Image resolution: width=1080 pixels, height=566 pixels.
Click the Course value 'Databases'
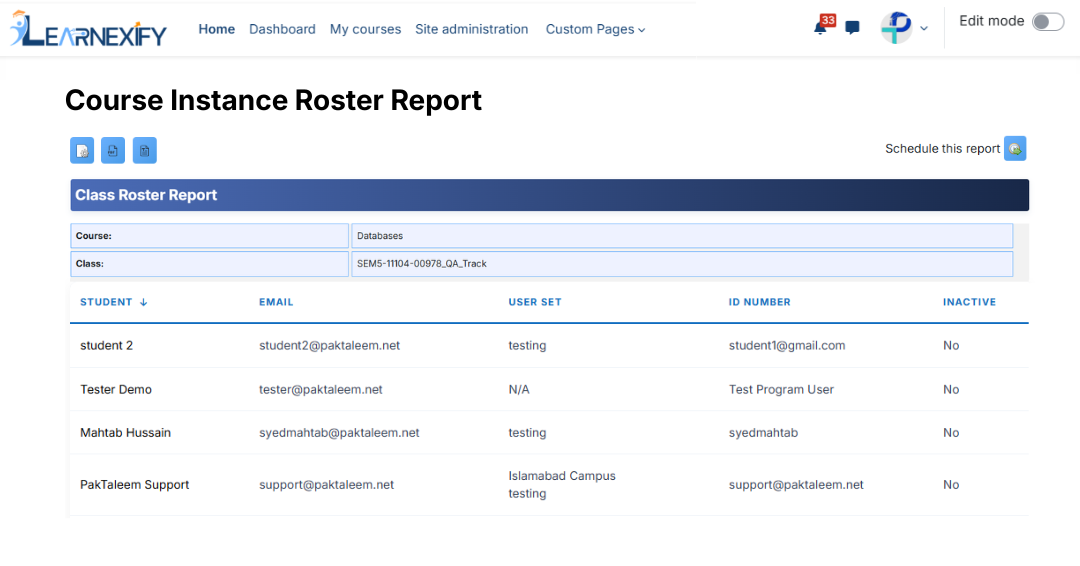coord(380,236)
